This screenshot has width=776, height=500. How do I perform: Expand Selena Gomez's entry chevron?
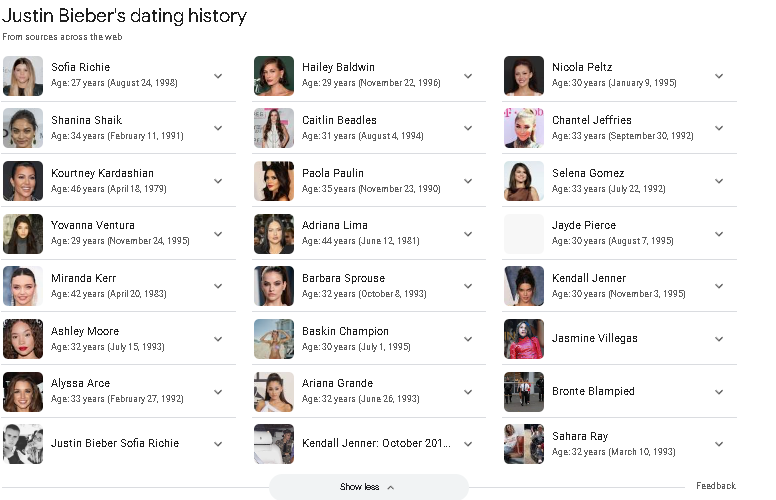718,181
